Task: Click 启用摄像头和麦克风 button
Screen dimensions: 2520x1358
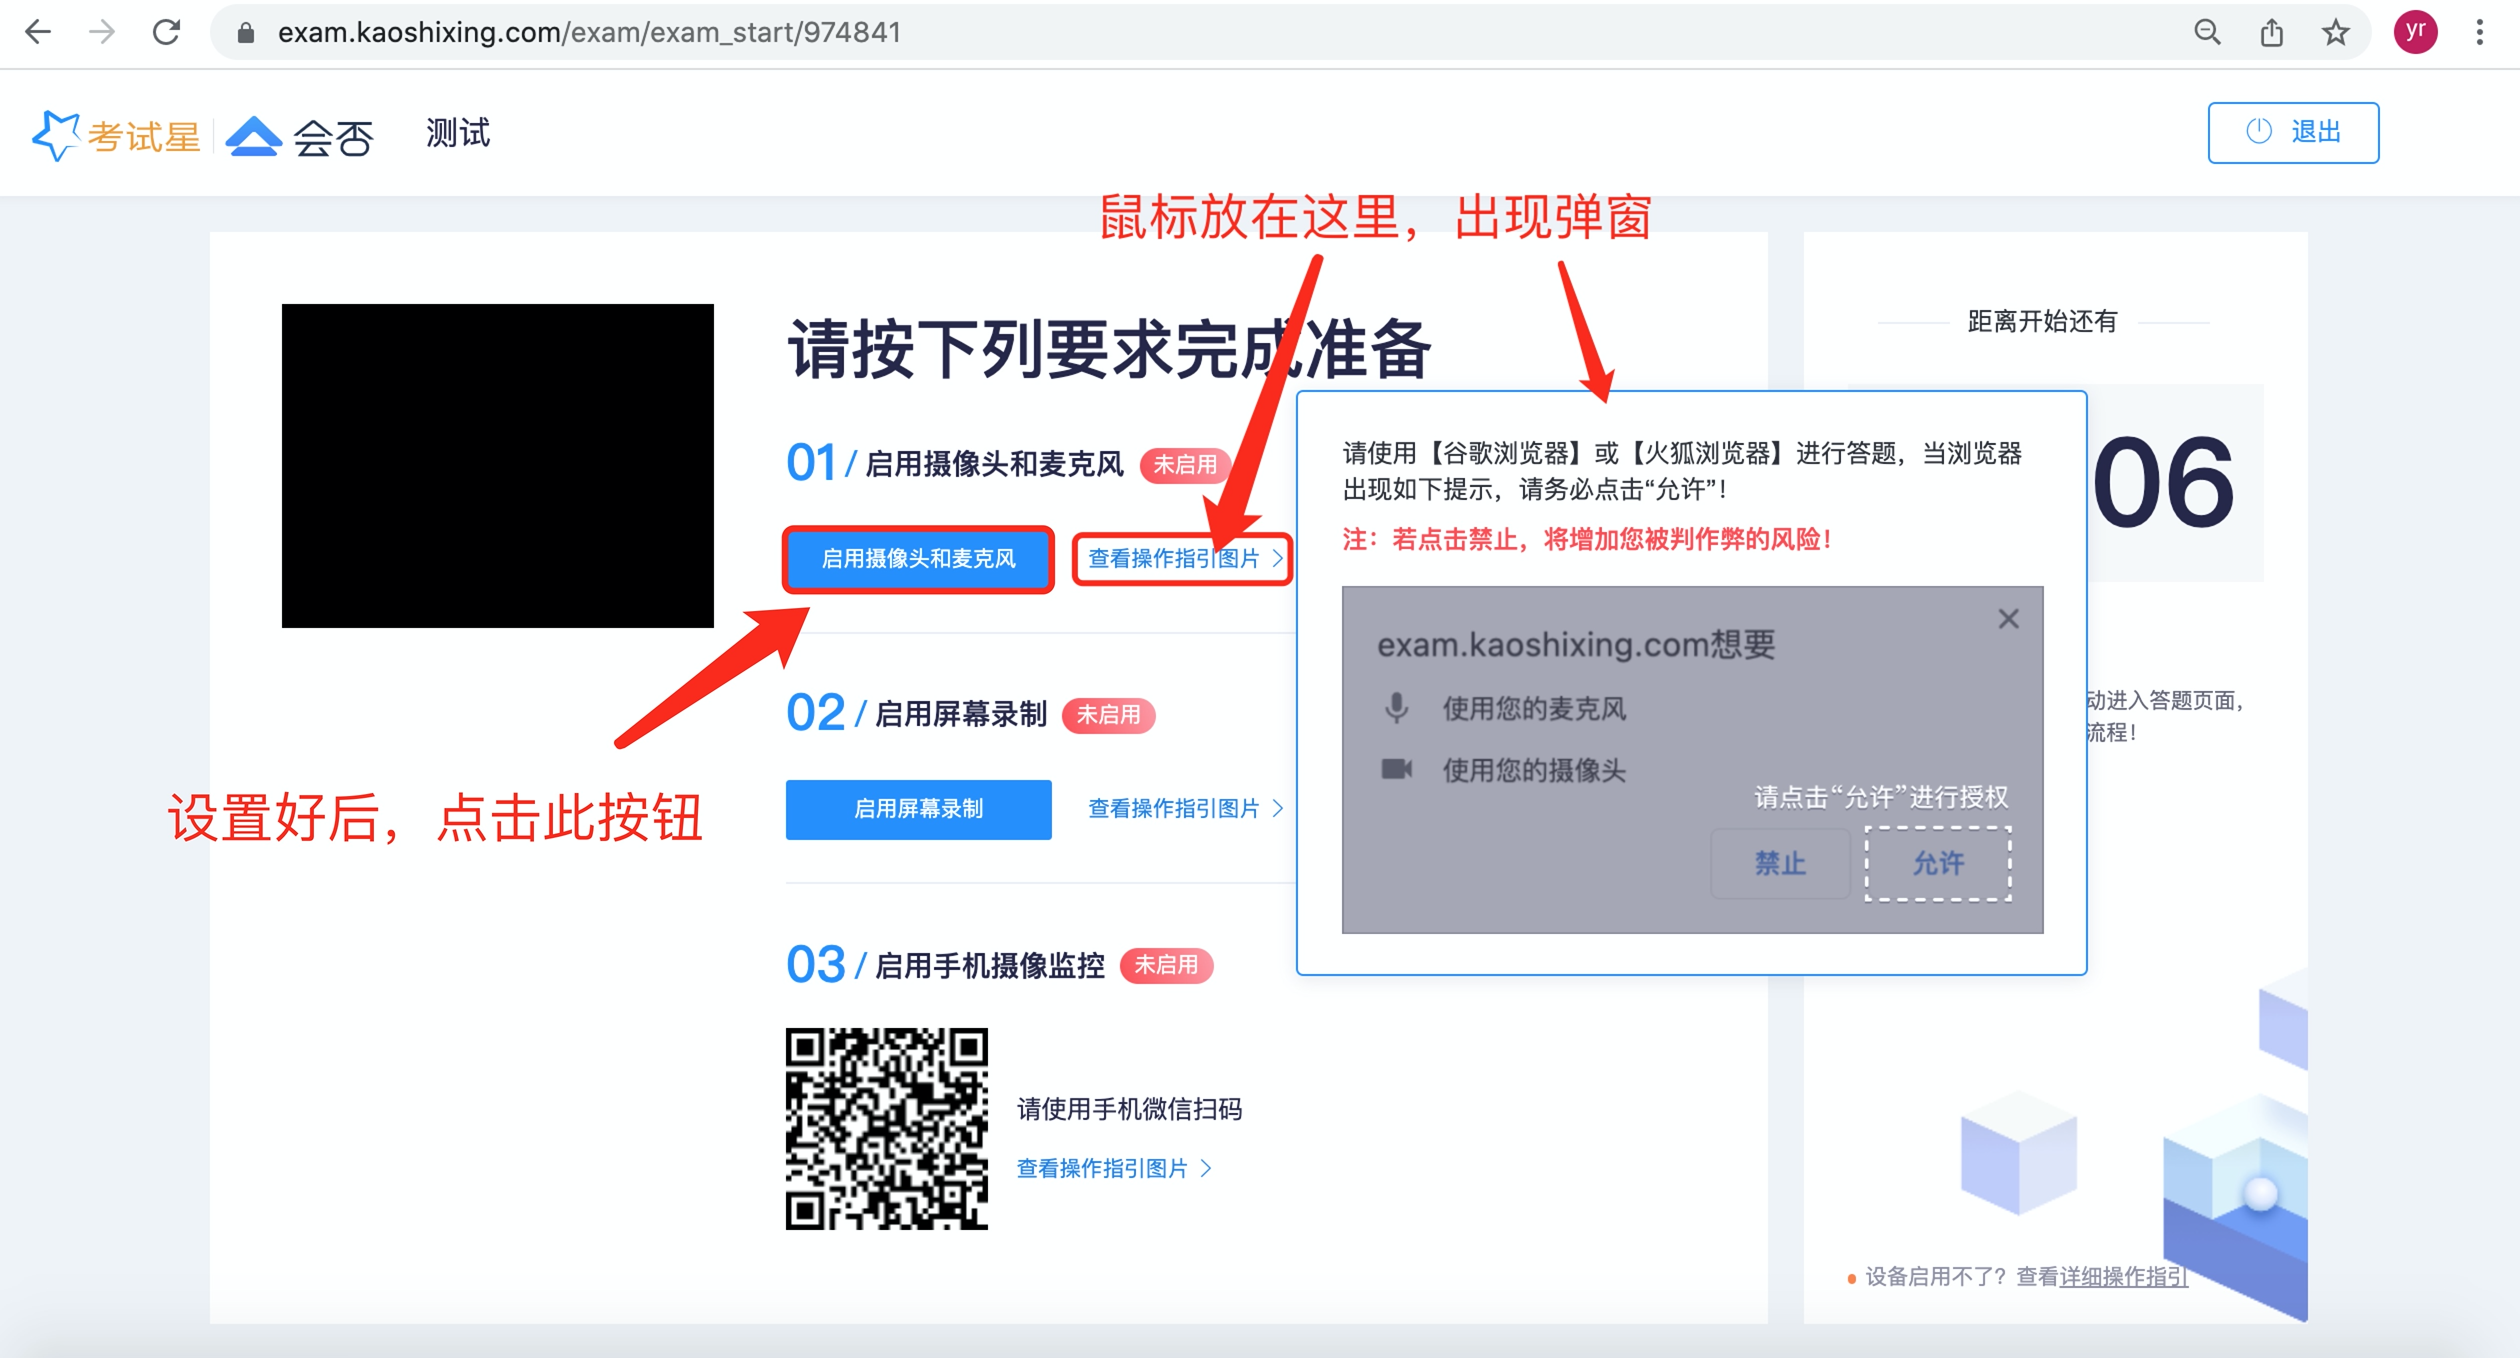Action: point(917,559)
